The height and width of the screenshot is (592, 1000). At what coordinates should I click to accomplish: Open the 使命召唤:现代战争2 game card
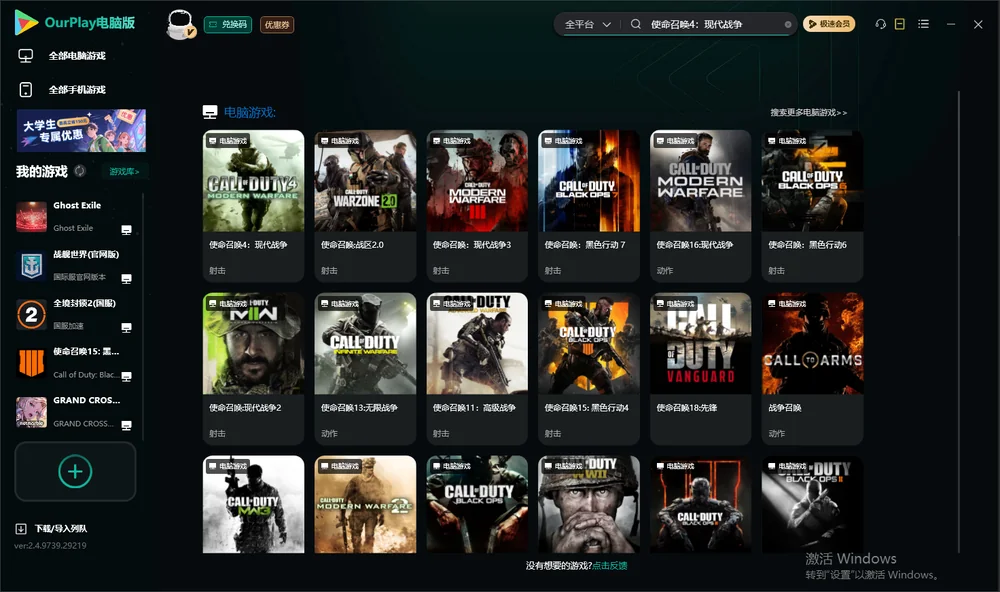tap(253, 368)
